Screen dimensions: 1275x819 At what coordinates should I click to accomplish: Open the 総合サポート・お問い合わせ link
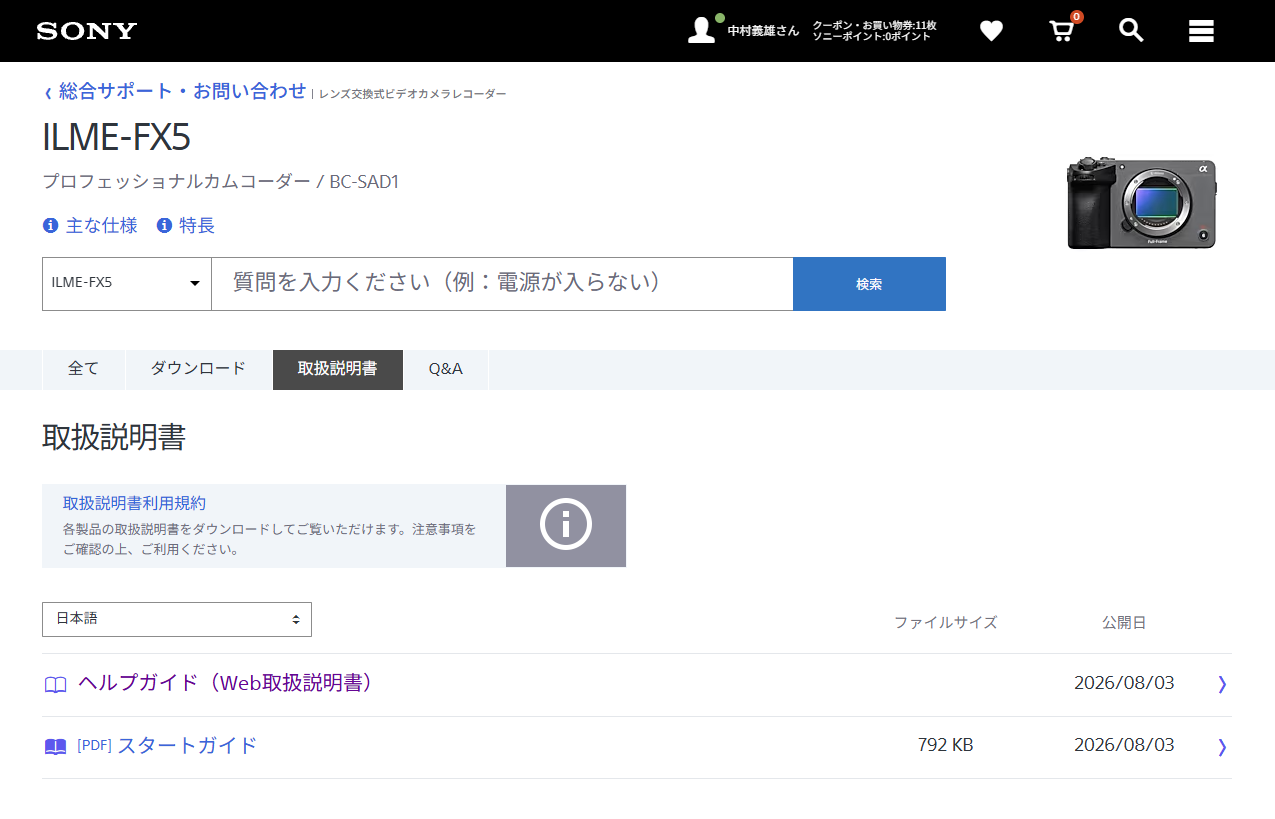[183, 91]
